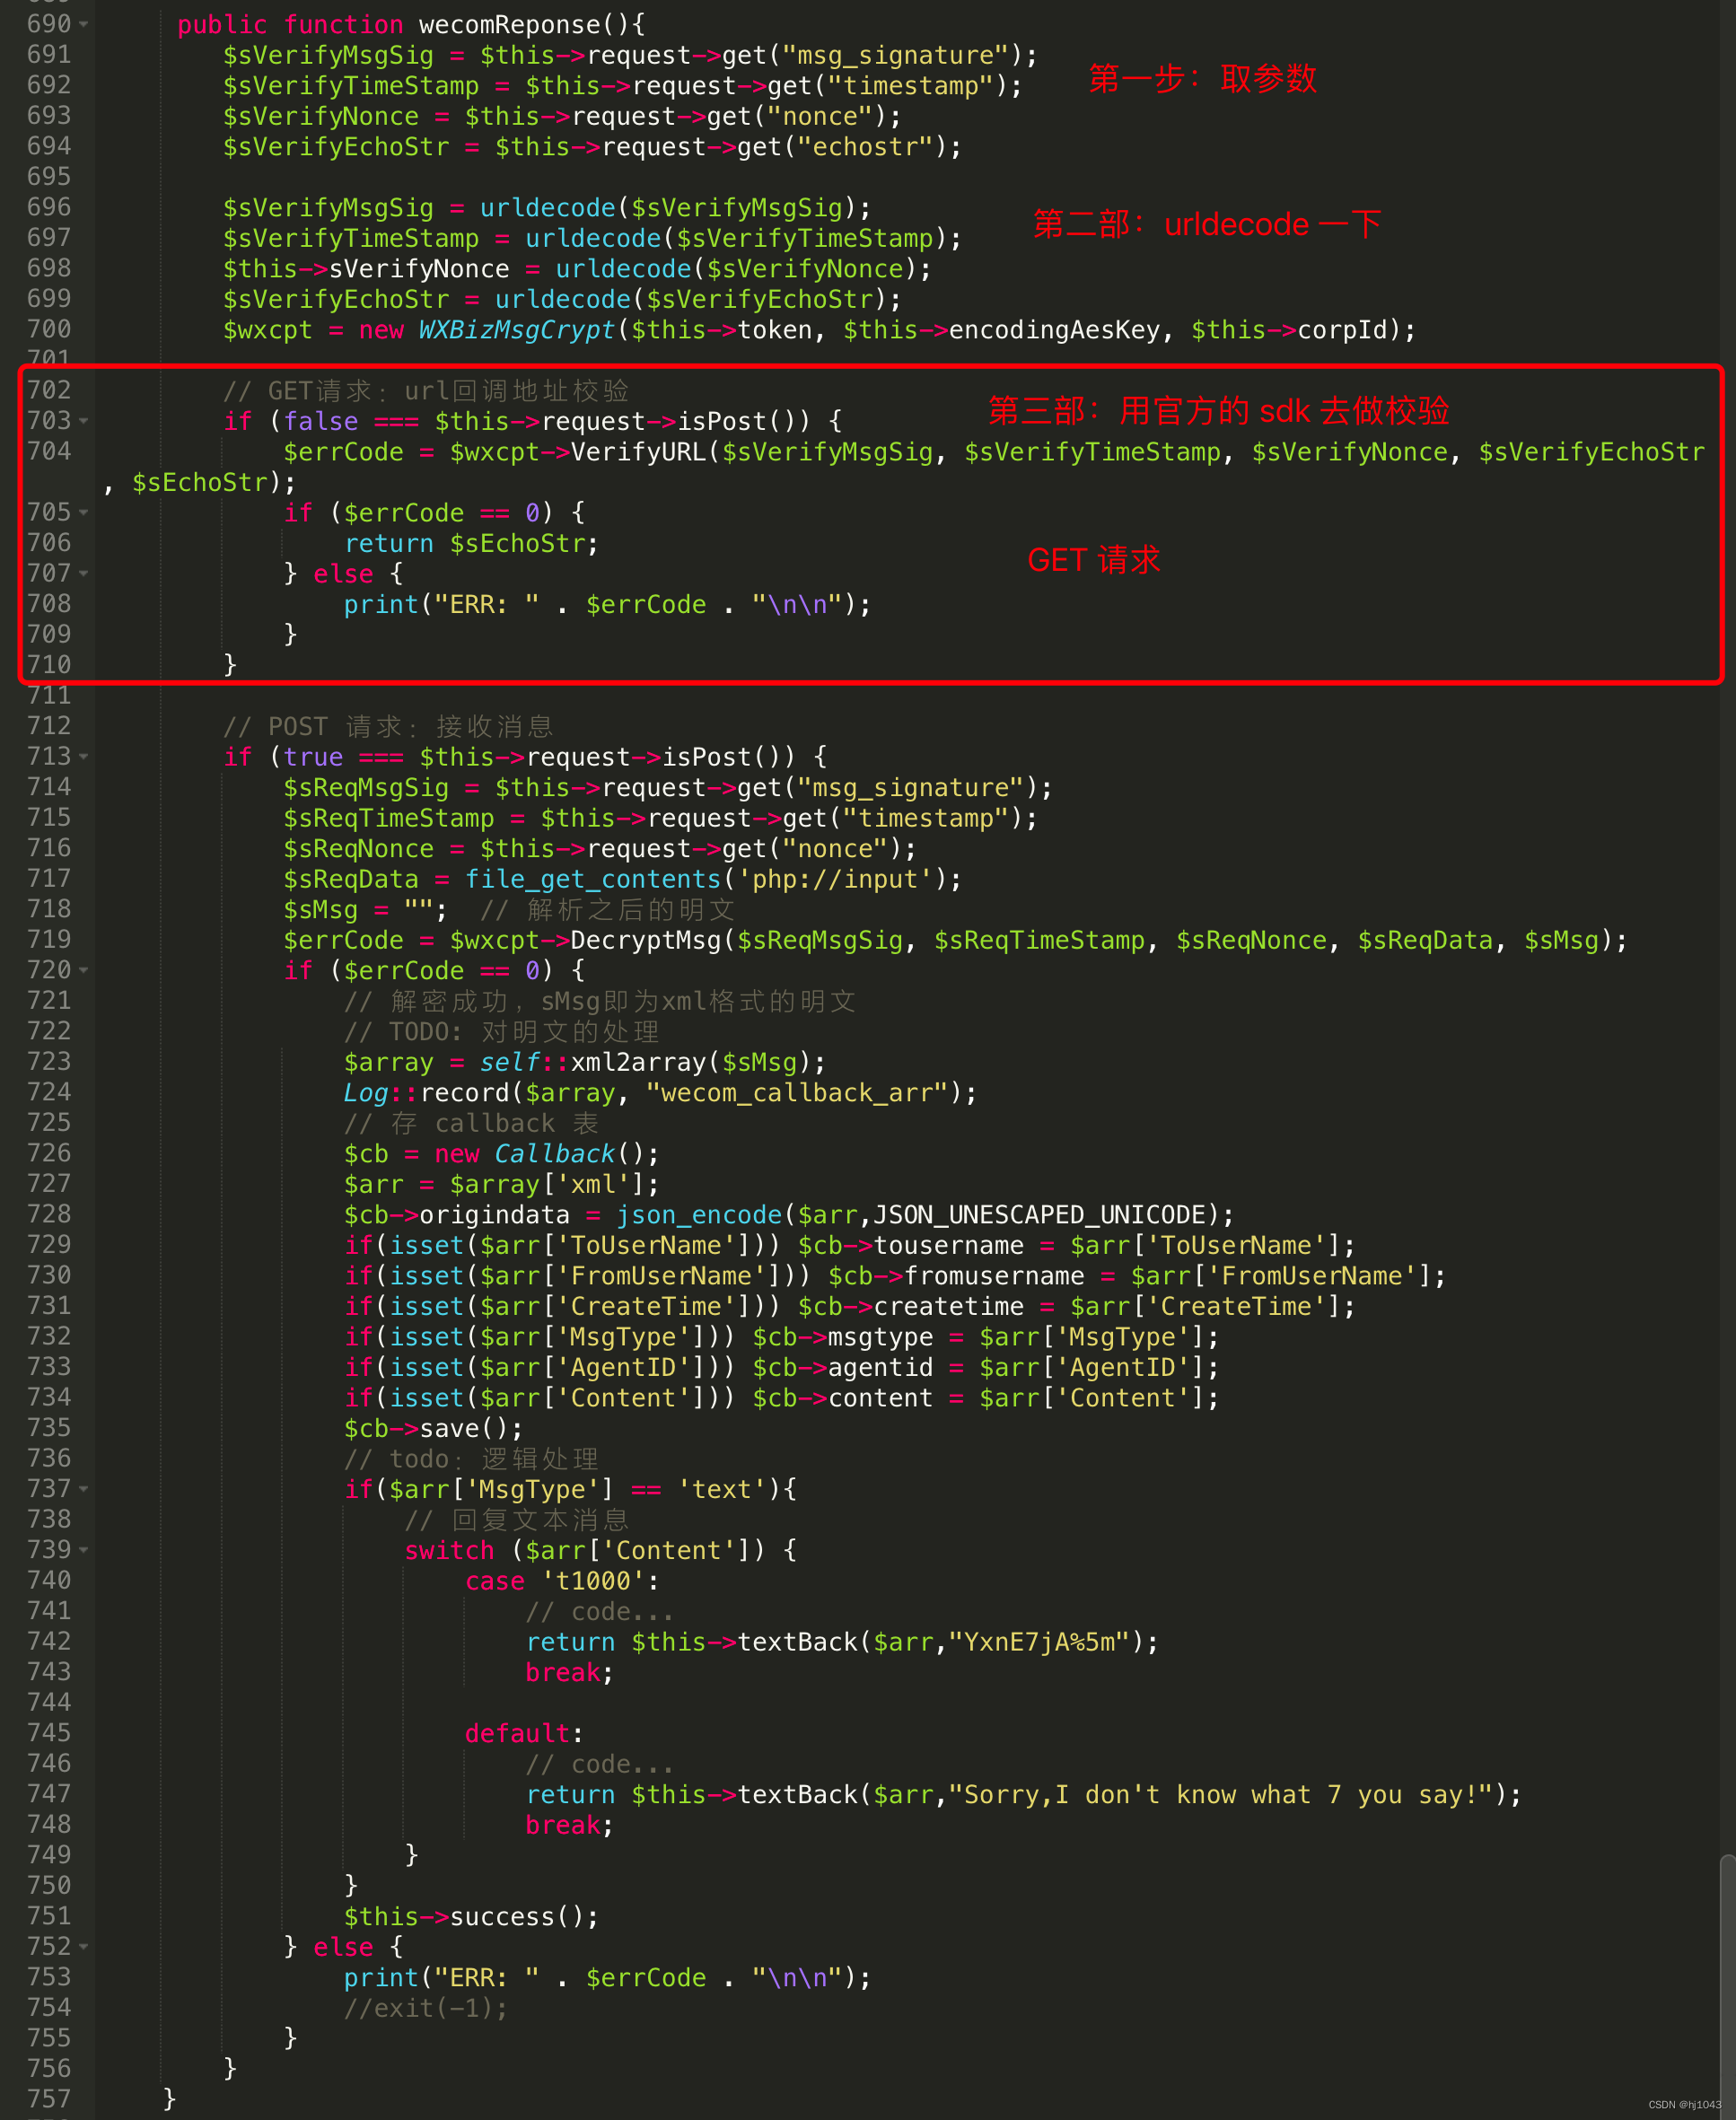Collapse the else fold arrow at line 752
Viewport: 1736px width, 2120px height.
point(84,1947)
